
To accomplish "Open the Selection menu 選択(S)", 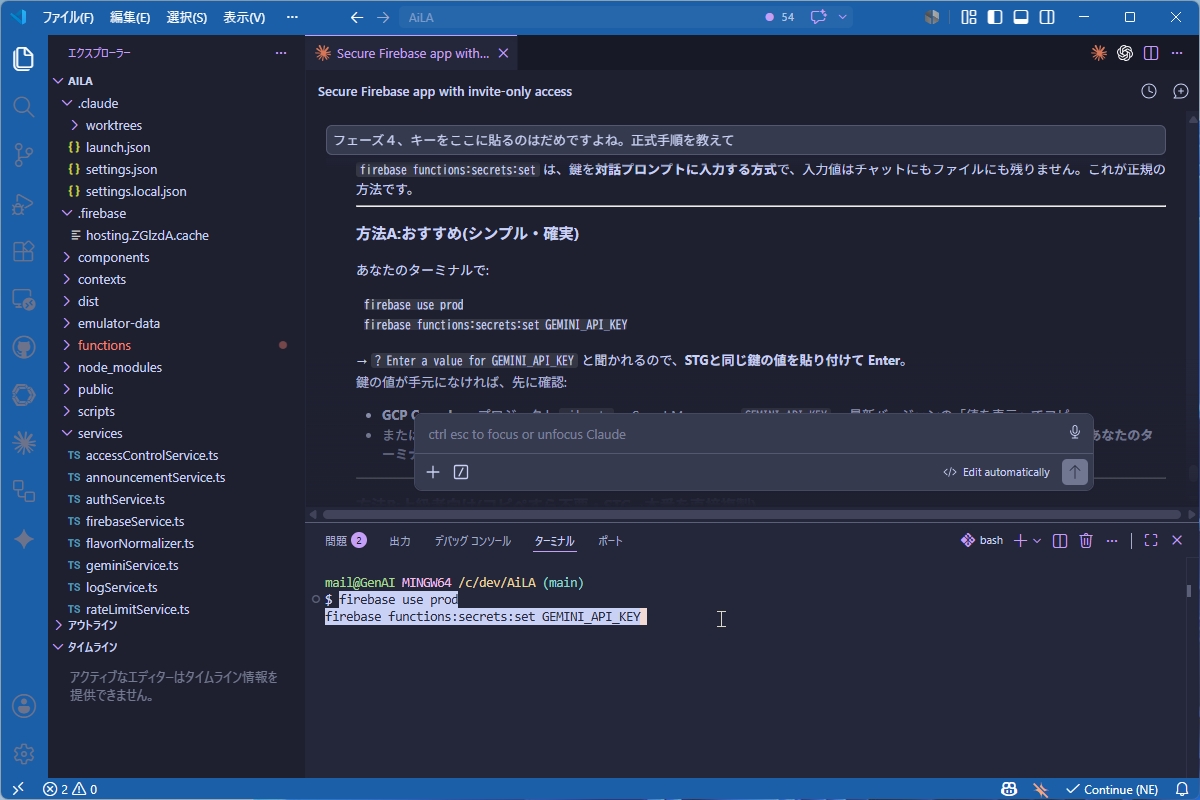I will (187, 17).
